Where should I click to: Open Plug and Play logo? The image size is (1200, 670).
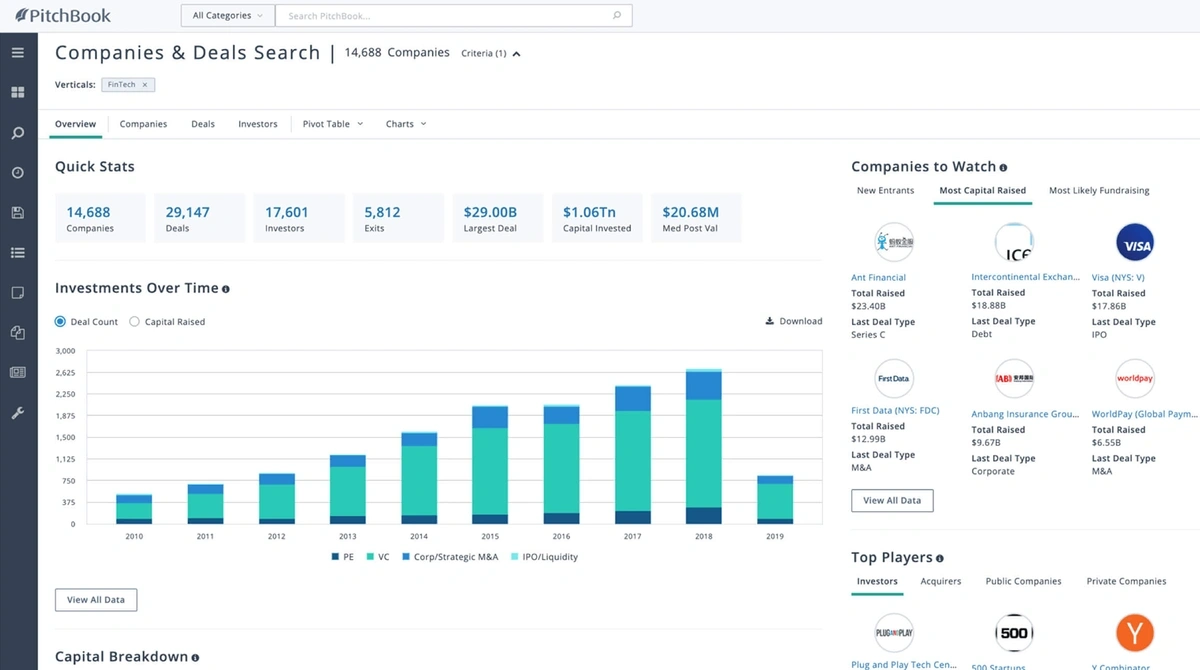(893, 633)
